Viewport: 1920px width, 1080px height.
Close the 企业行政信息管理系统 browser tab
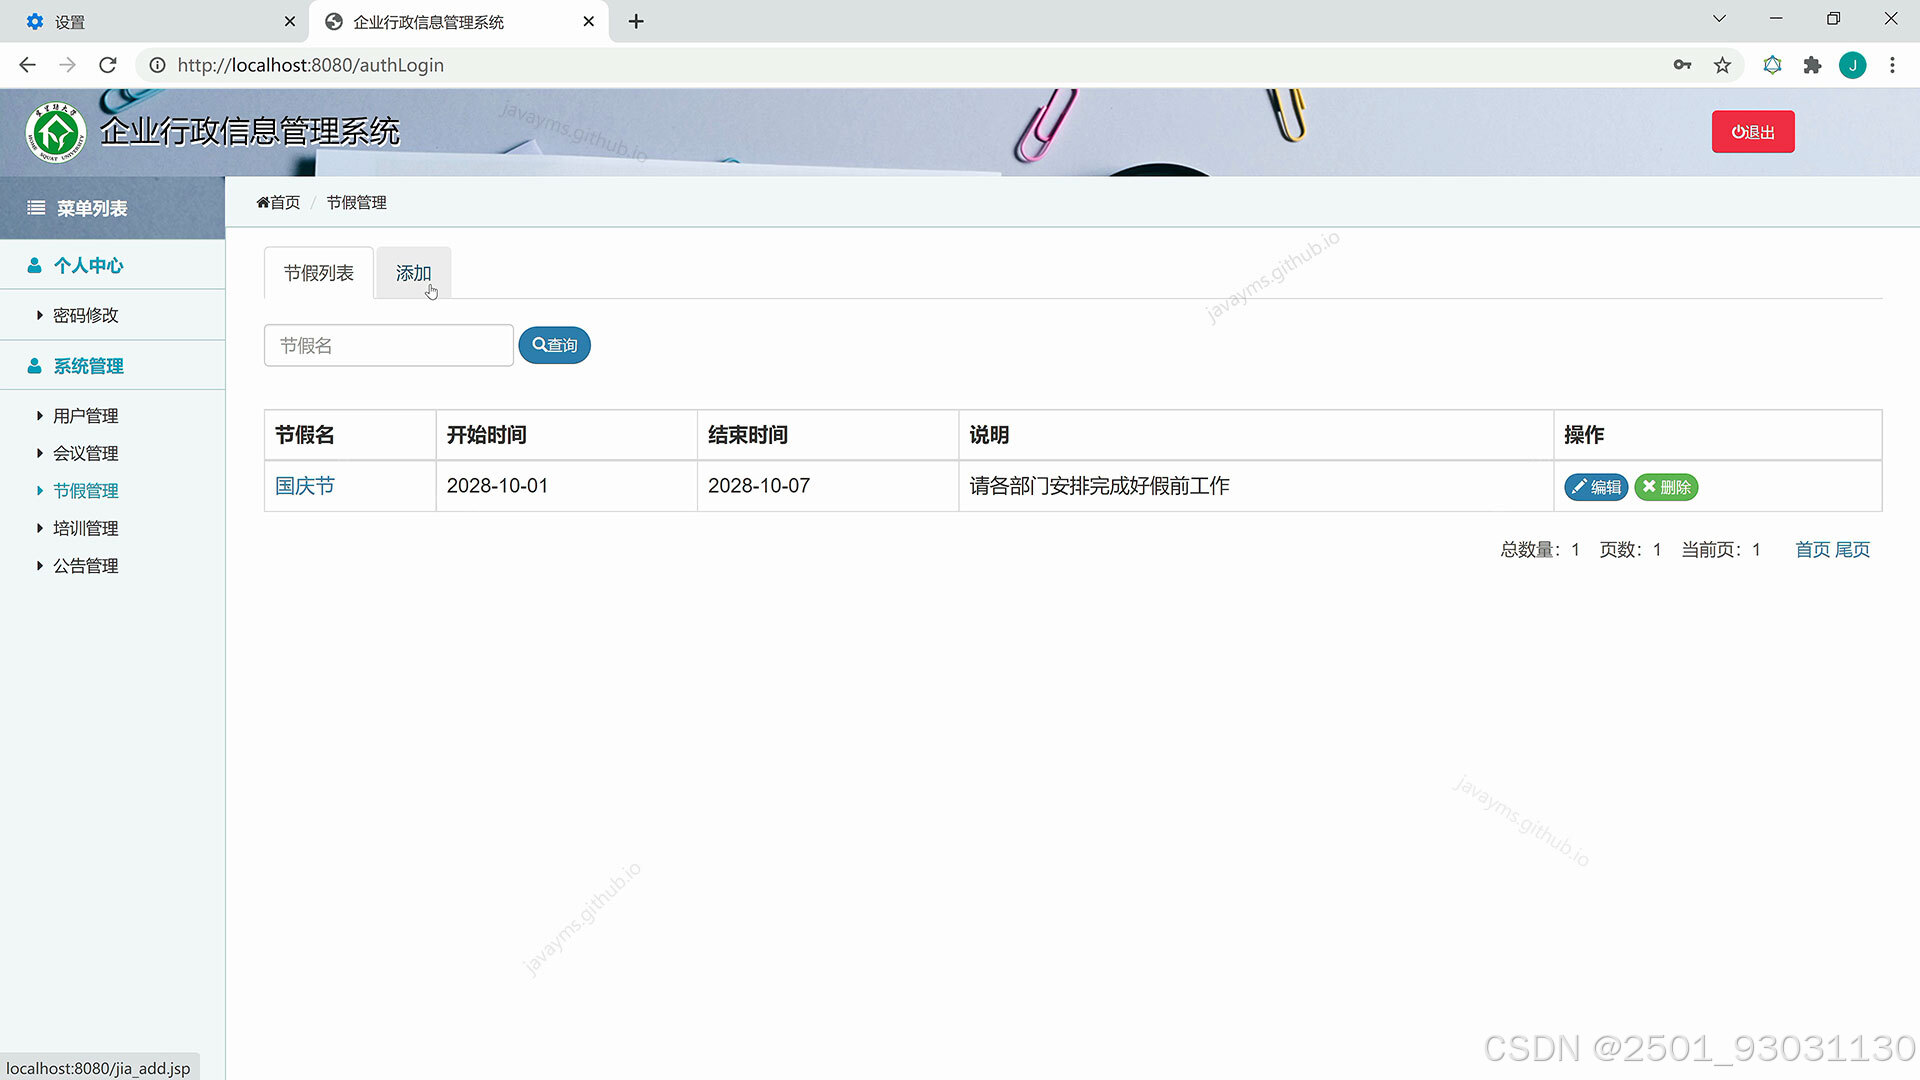click(588, 21)
